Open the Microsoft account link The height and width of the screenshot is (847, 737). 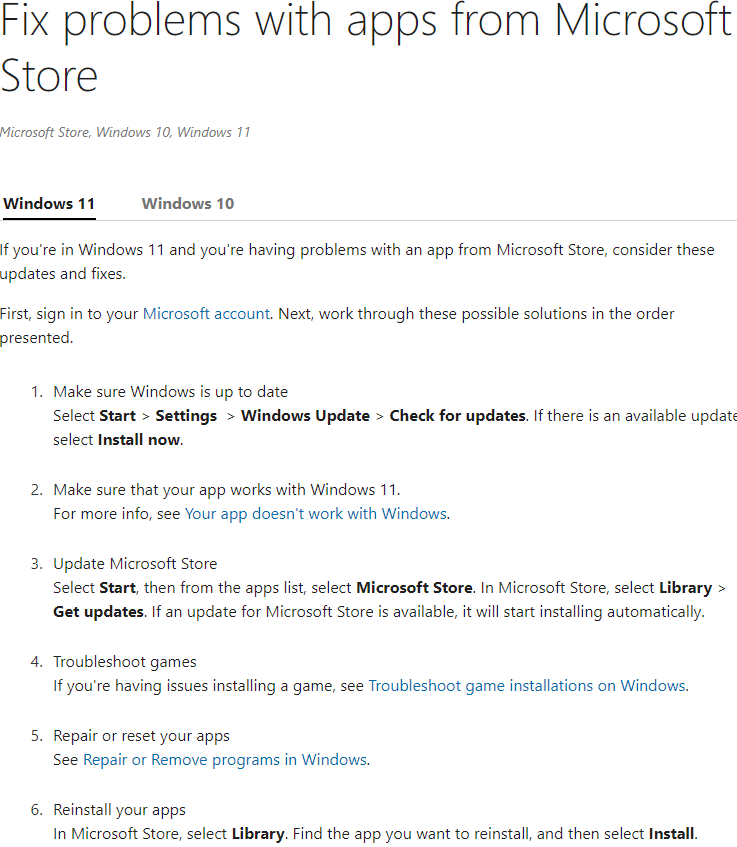(x=206, y=314)
